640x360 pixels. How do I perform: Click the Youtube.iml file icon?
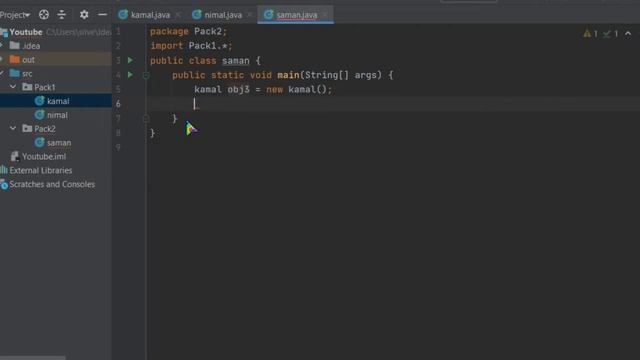pos(15,156)
